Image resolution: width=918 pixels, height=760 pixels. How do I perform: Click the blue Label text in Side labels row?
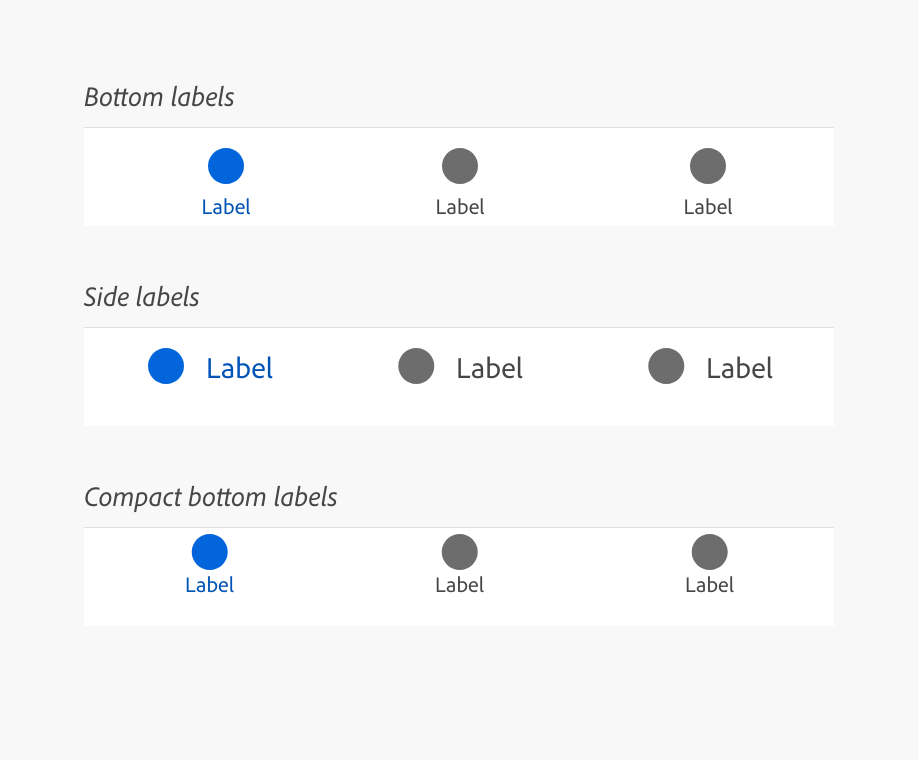click(239, 368)
